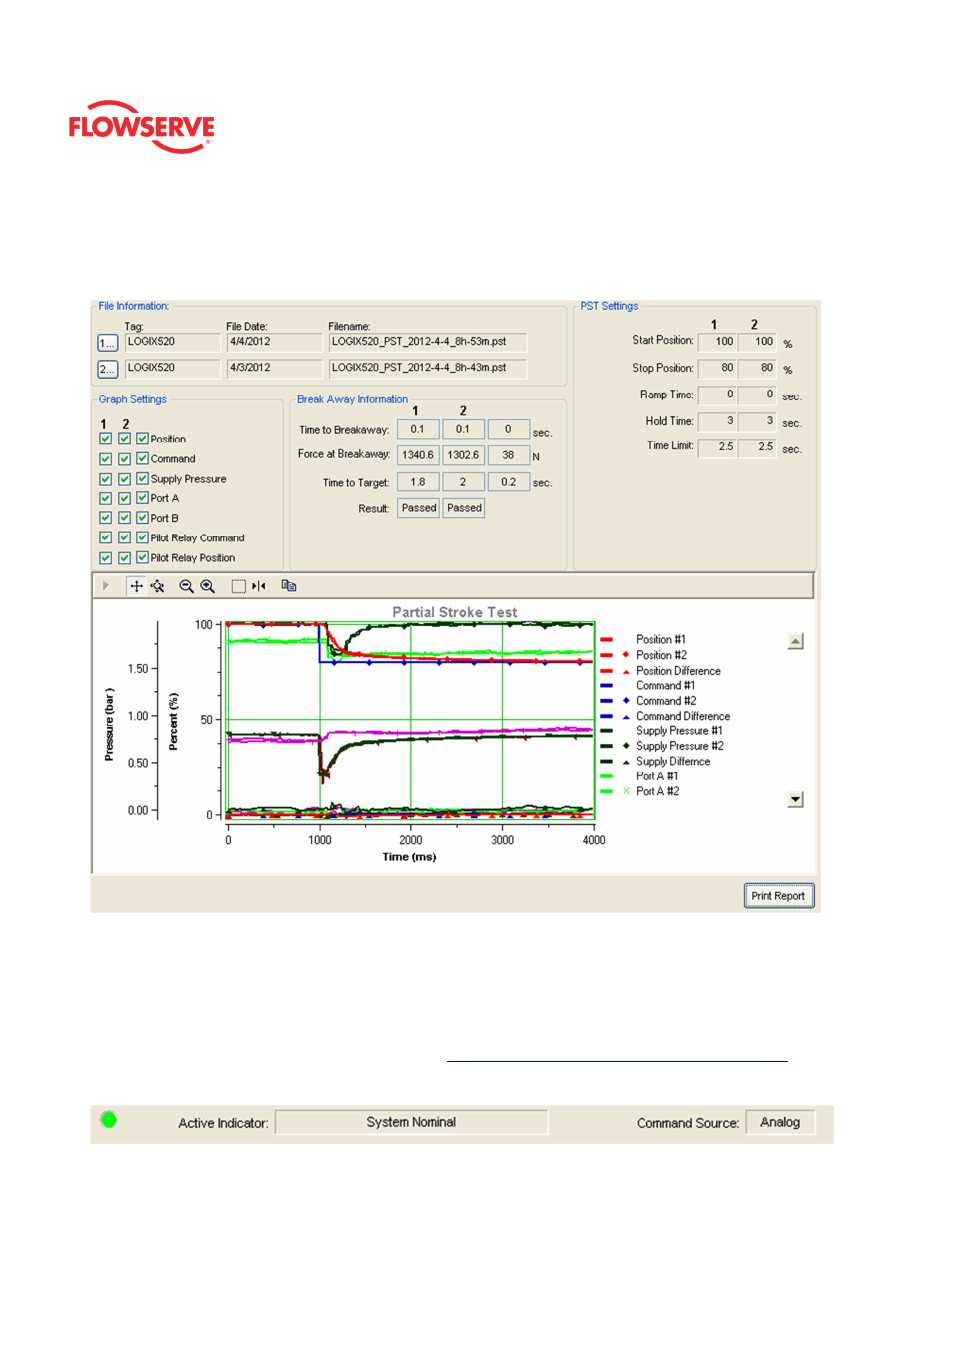Click the zoom out magnifier icon
954x1351 pixels.
point(186,586)
